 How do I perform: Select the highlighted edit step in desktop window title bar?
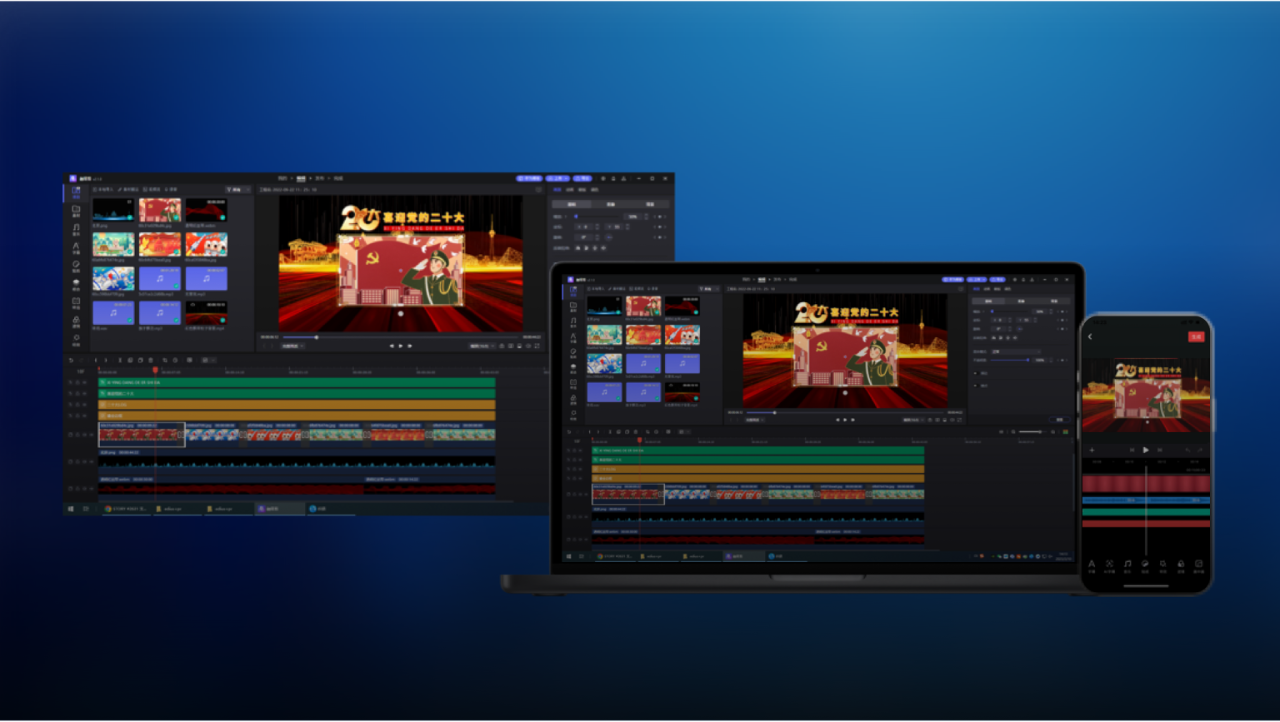tap(301, 179)
